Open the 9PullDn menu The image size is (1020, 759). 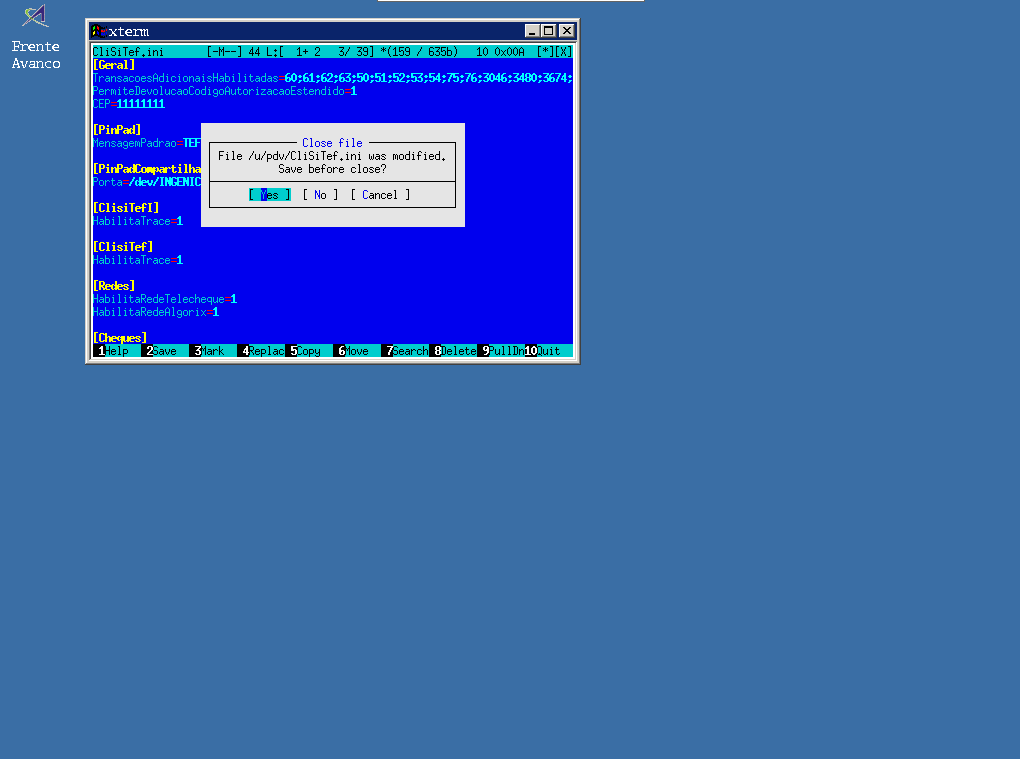pyautogui.click(x=502, y=351)
